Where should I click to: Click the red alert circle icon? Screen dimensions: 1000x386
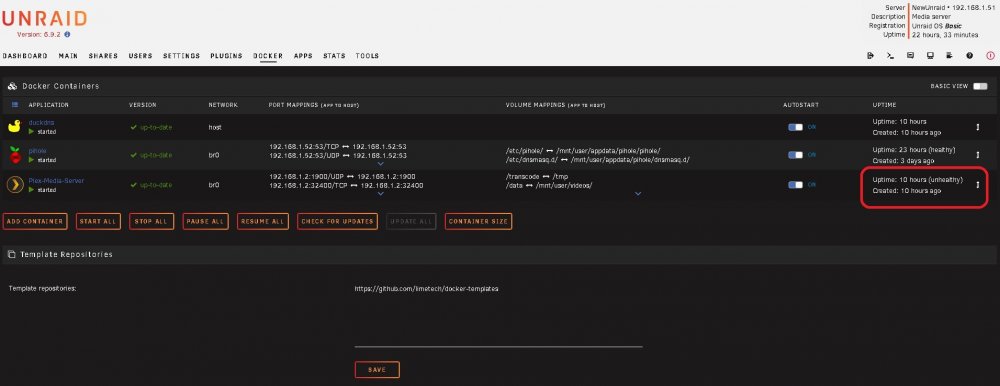[990, 56]
